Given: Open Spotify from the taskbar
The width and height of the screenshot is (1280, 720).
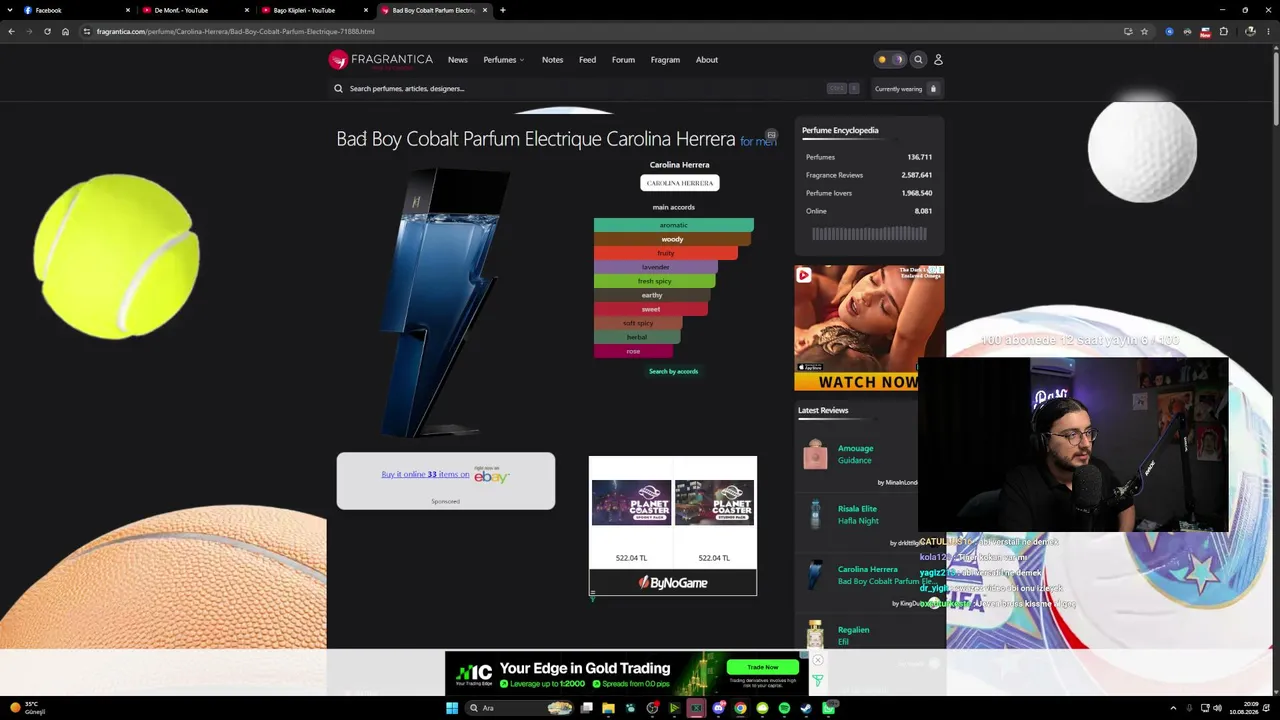Looking at the screenshot, I should pyautogui.click(x=784, y=708).
